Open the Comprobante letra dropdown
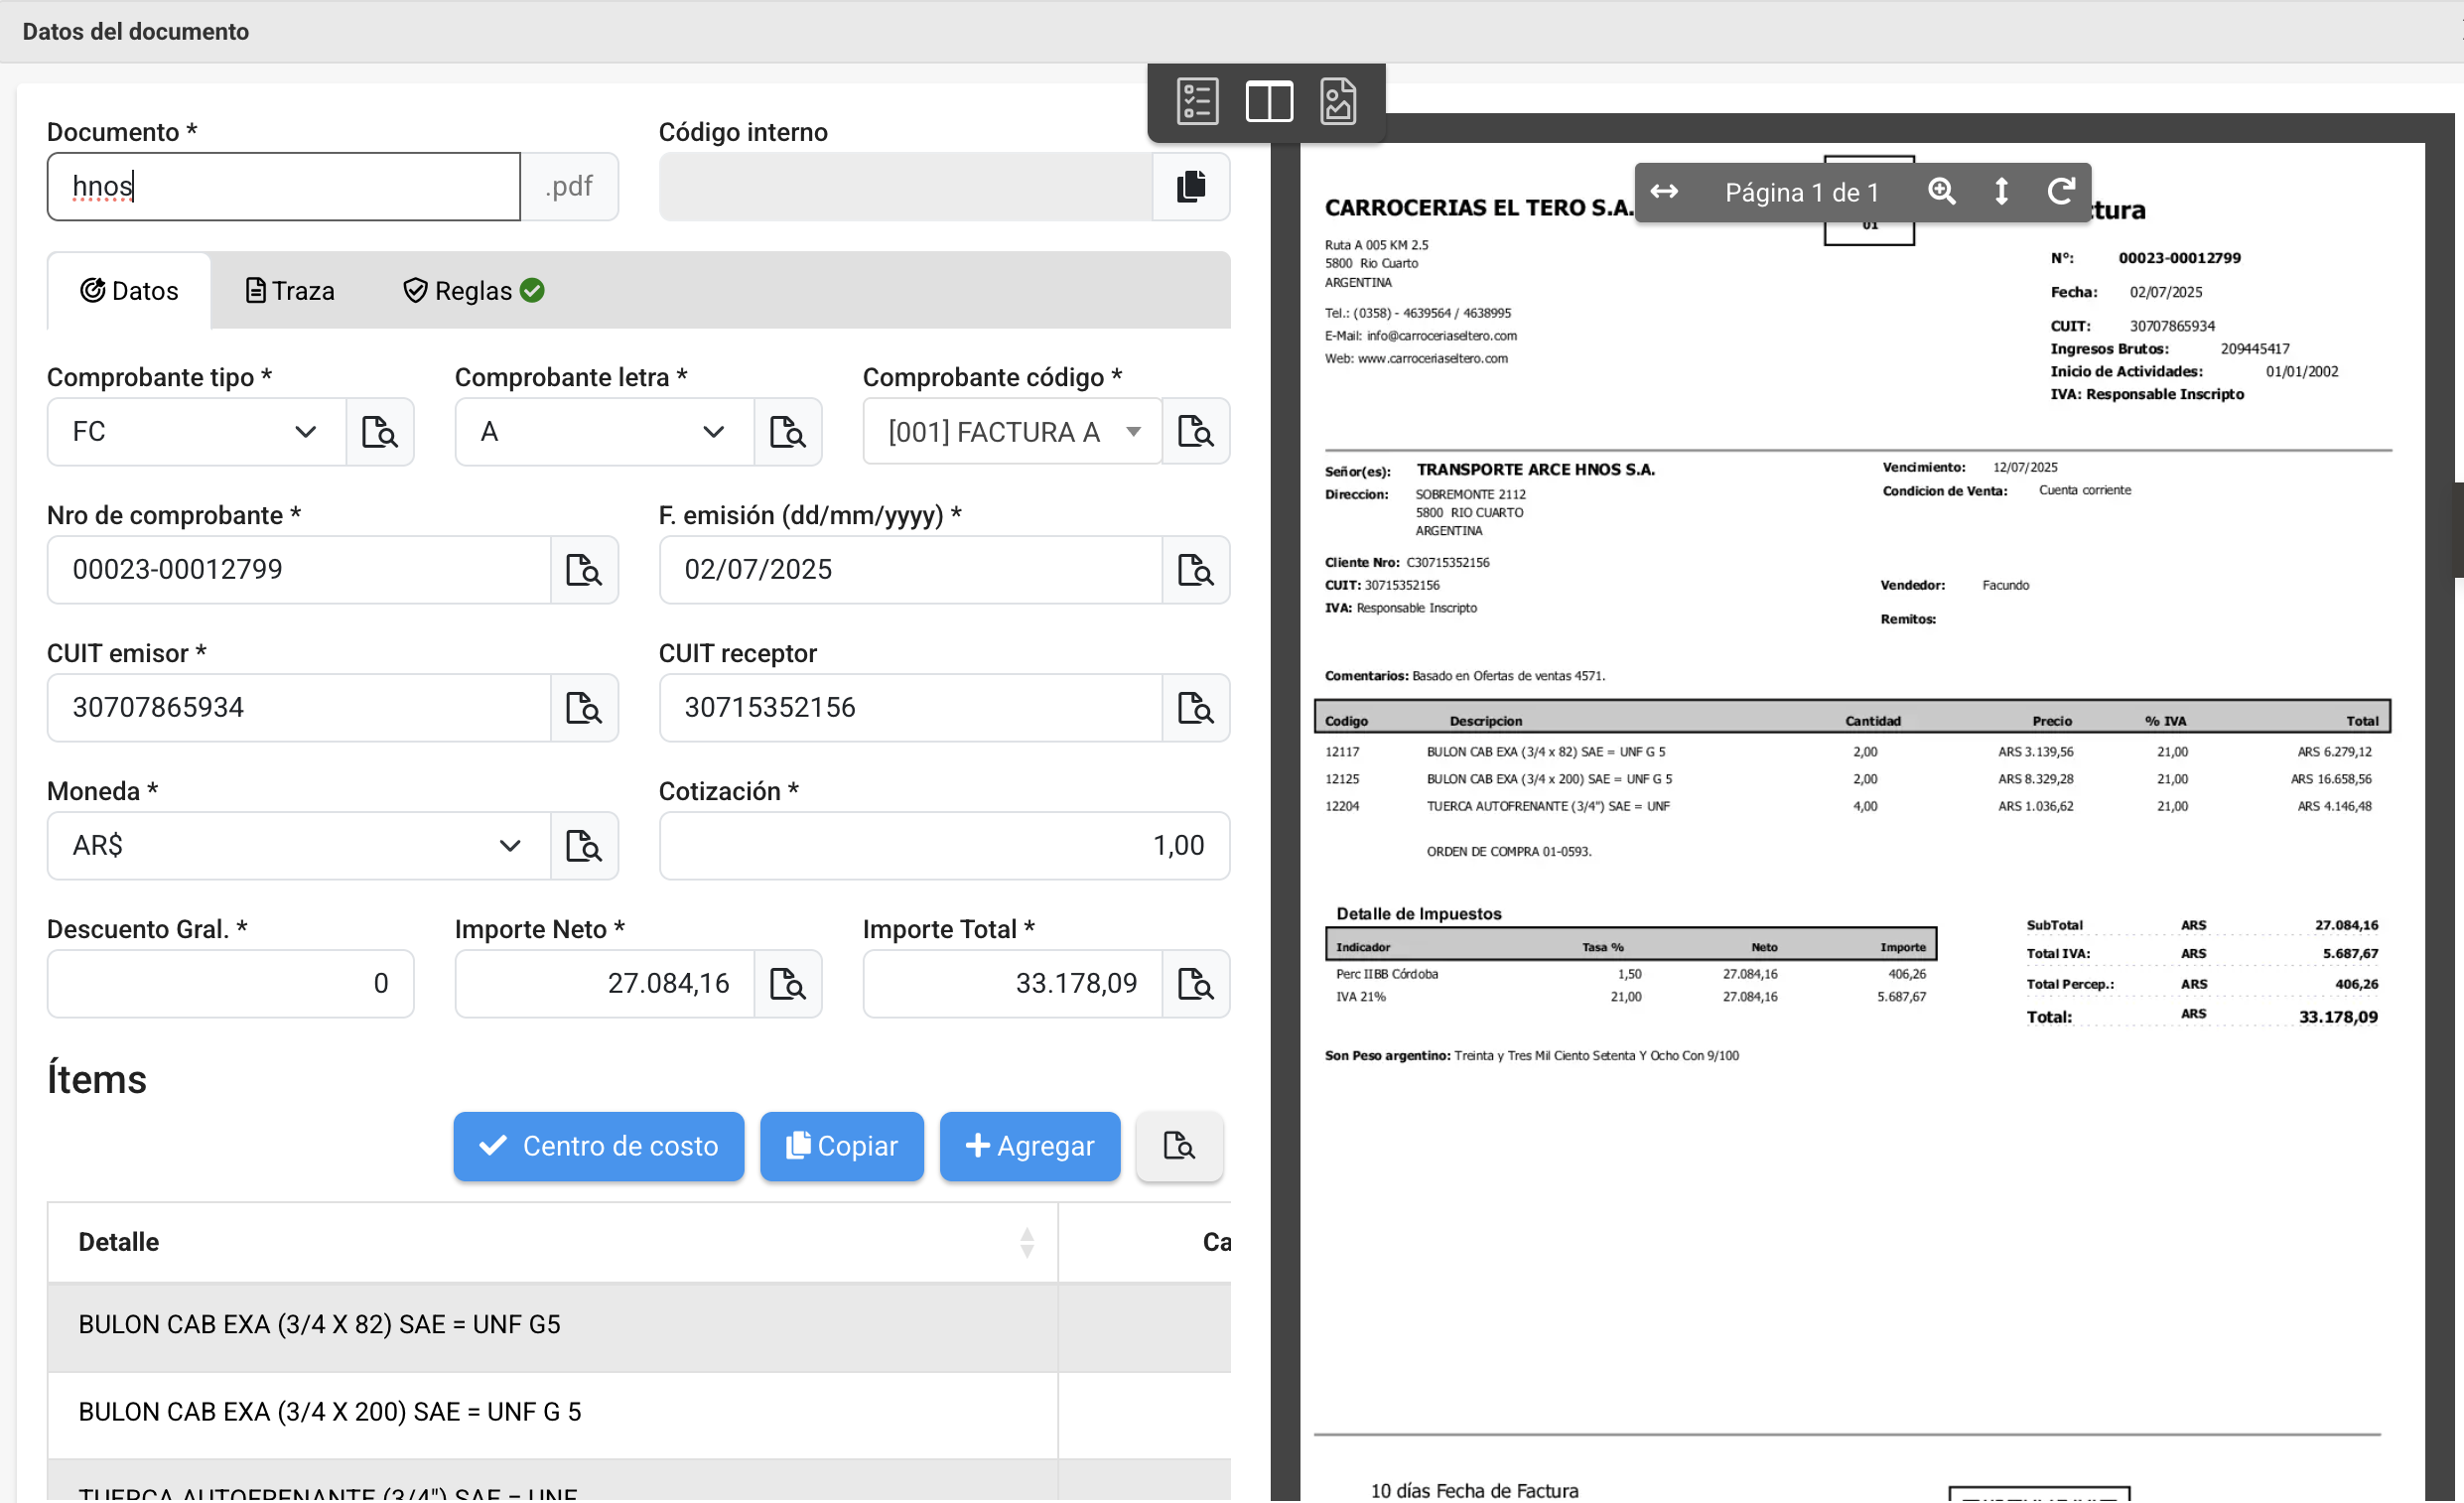The width and height of the screenshot is (2464, 1503). point(604,432)
